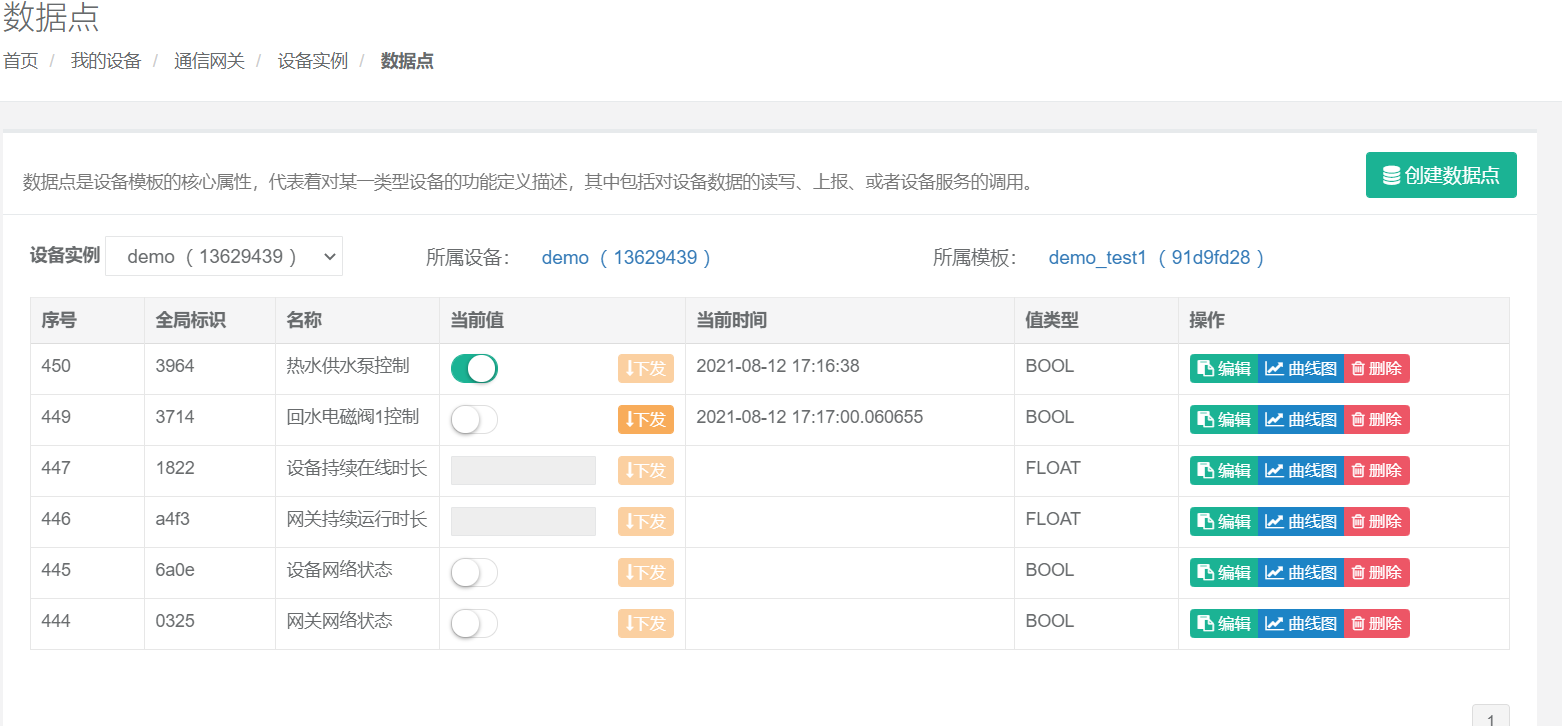Delete data point 网关持续运行时长
This screenshot has height=726, width=1562.
coord(1377,521)
